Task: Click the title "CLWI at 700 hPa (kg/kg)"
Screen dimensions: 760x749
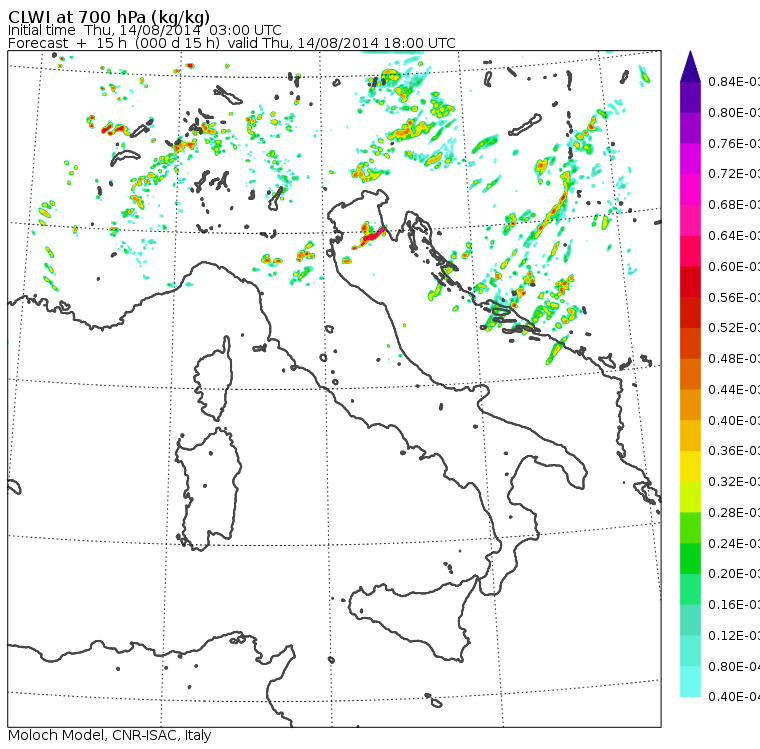Action: tap(109, 17)
